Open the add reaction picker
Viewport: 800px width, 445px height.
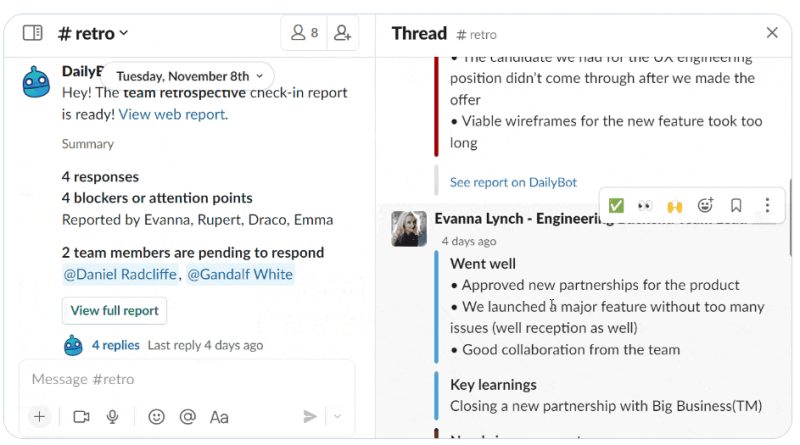pyautogui.click(x=705, y=205)
